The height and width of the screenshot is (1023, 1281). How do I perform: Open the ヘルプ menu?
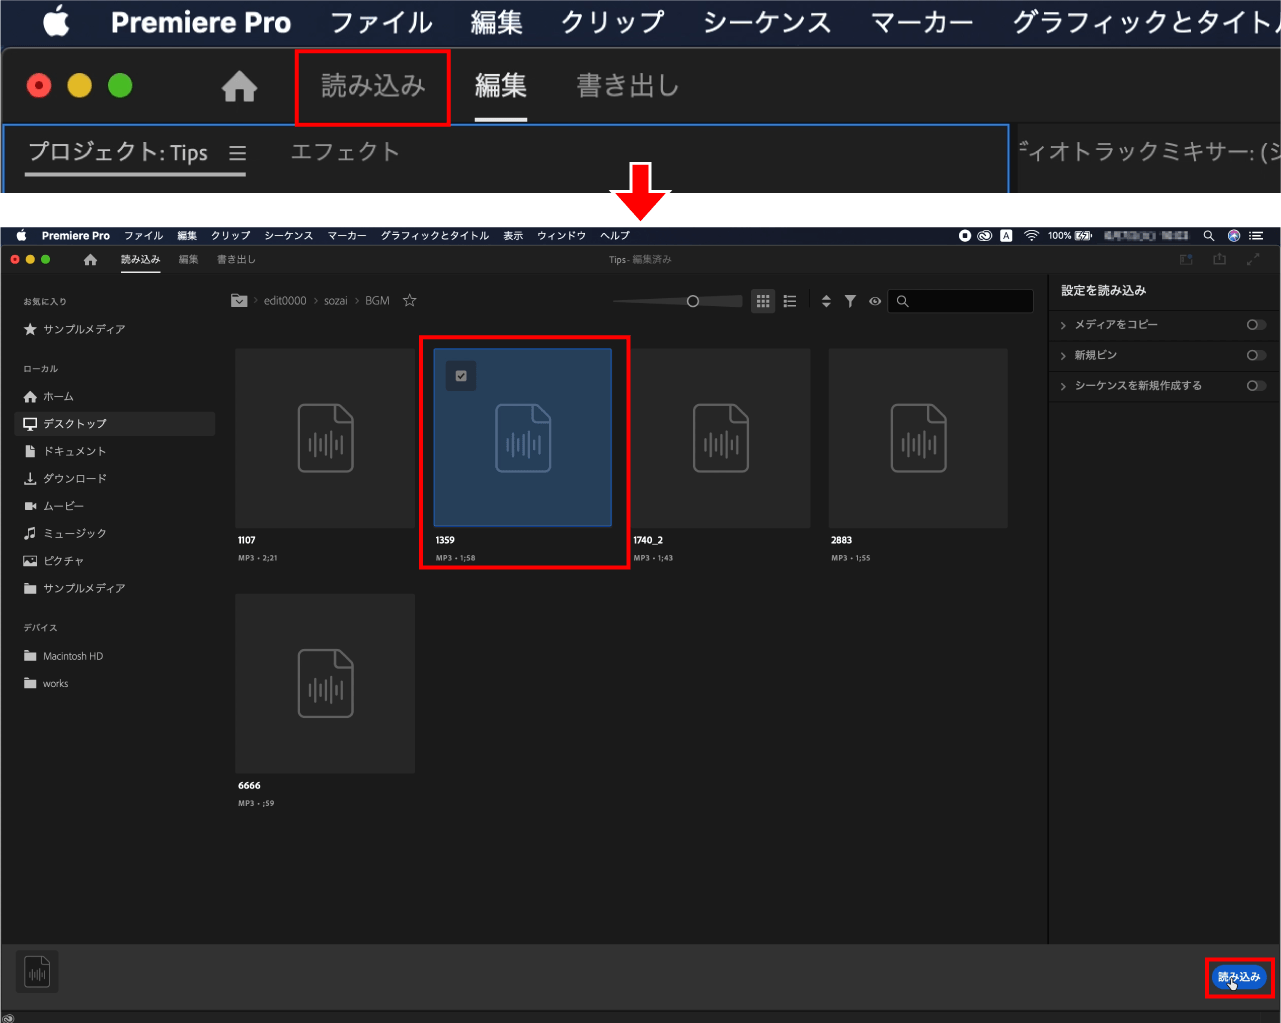coord(615,236)
